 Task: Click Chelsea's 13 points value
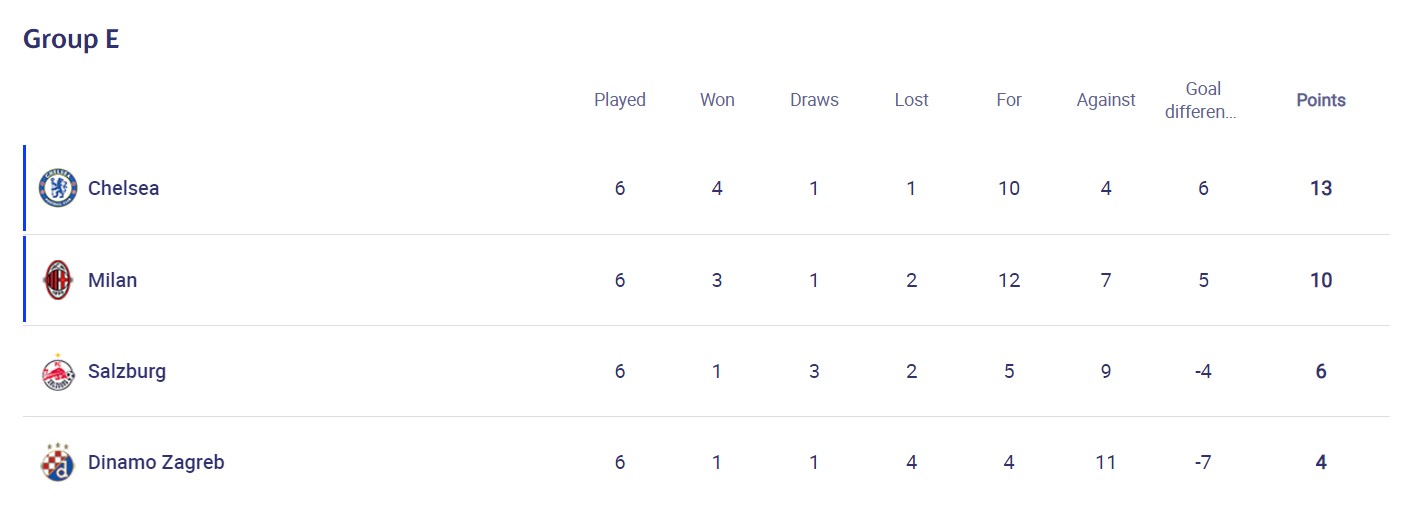pyautogui.click(x=1321, y=188)
